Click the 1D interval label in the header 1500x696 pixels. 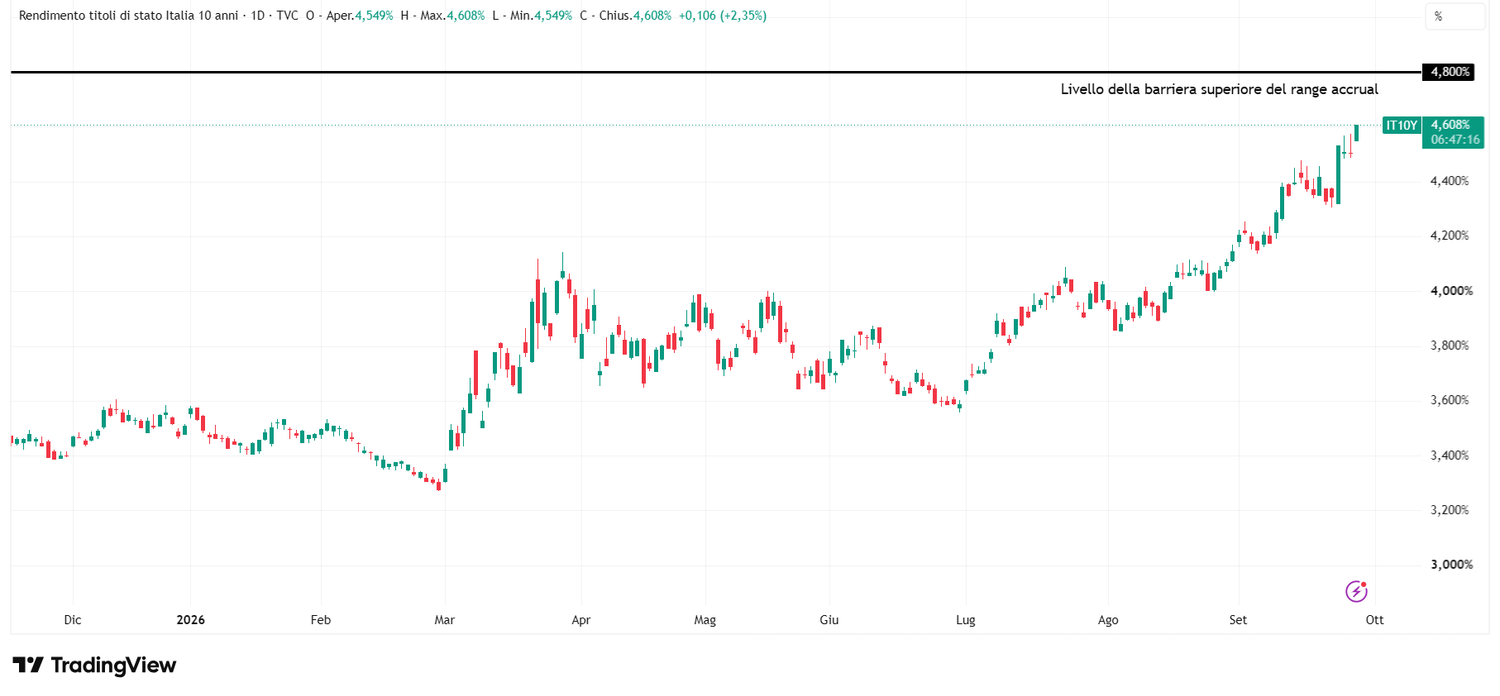[257, 16]
